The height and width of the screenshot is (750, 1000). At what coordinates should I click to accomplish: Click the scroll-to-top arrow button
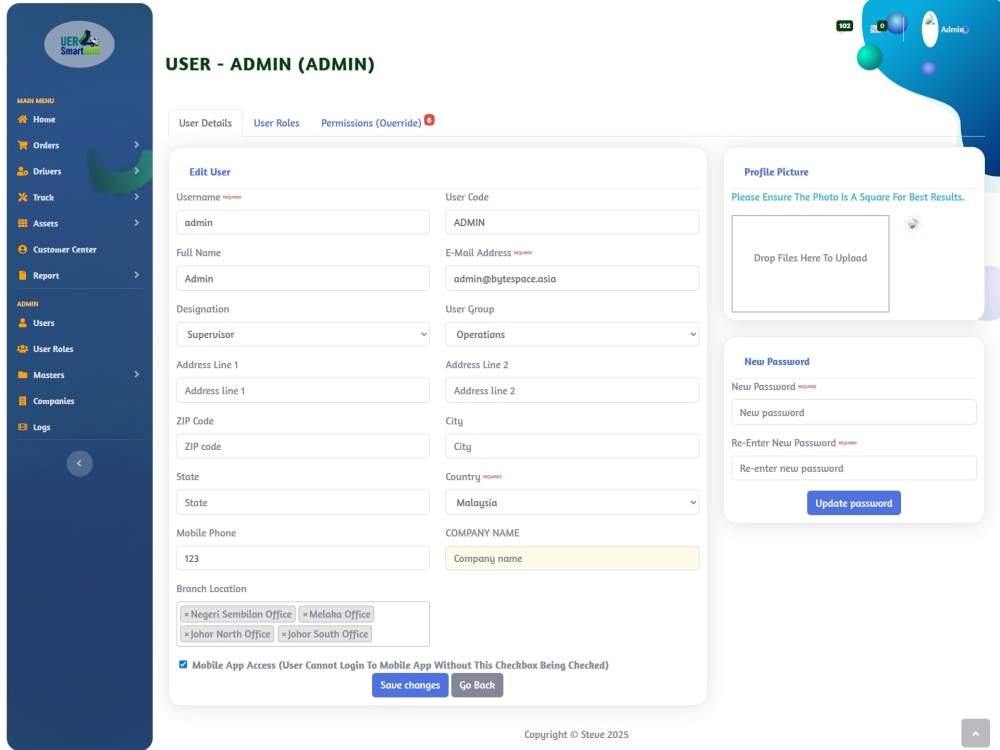pos(975,733)
